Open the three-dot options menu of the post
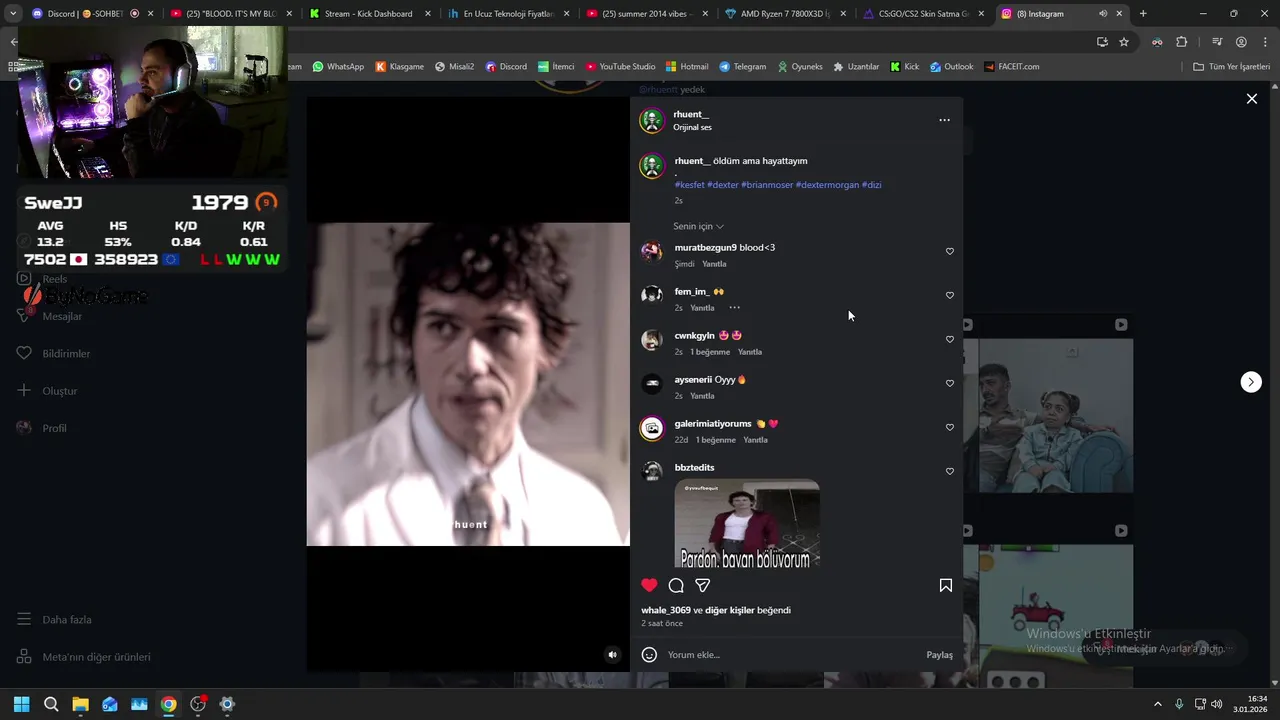The image size is (1280, 720). click(x=944, y=120)
